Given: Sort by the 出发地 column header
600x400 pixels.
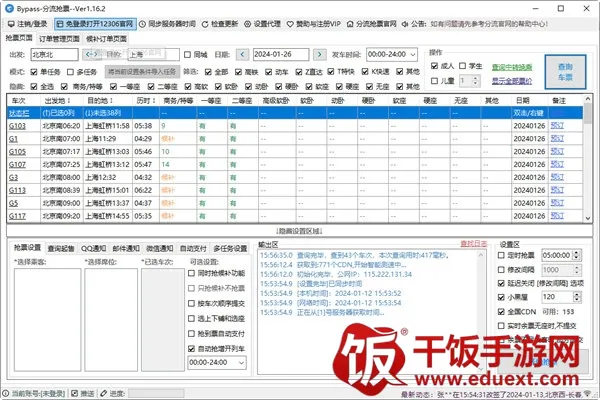Looking at the screenshot, I should (62, 101).
